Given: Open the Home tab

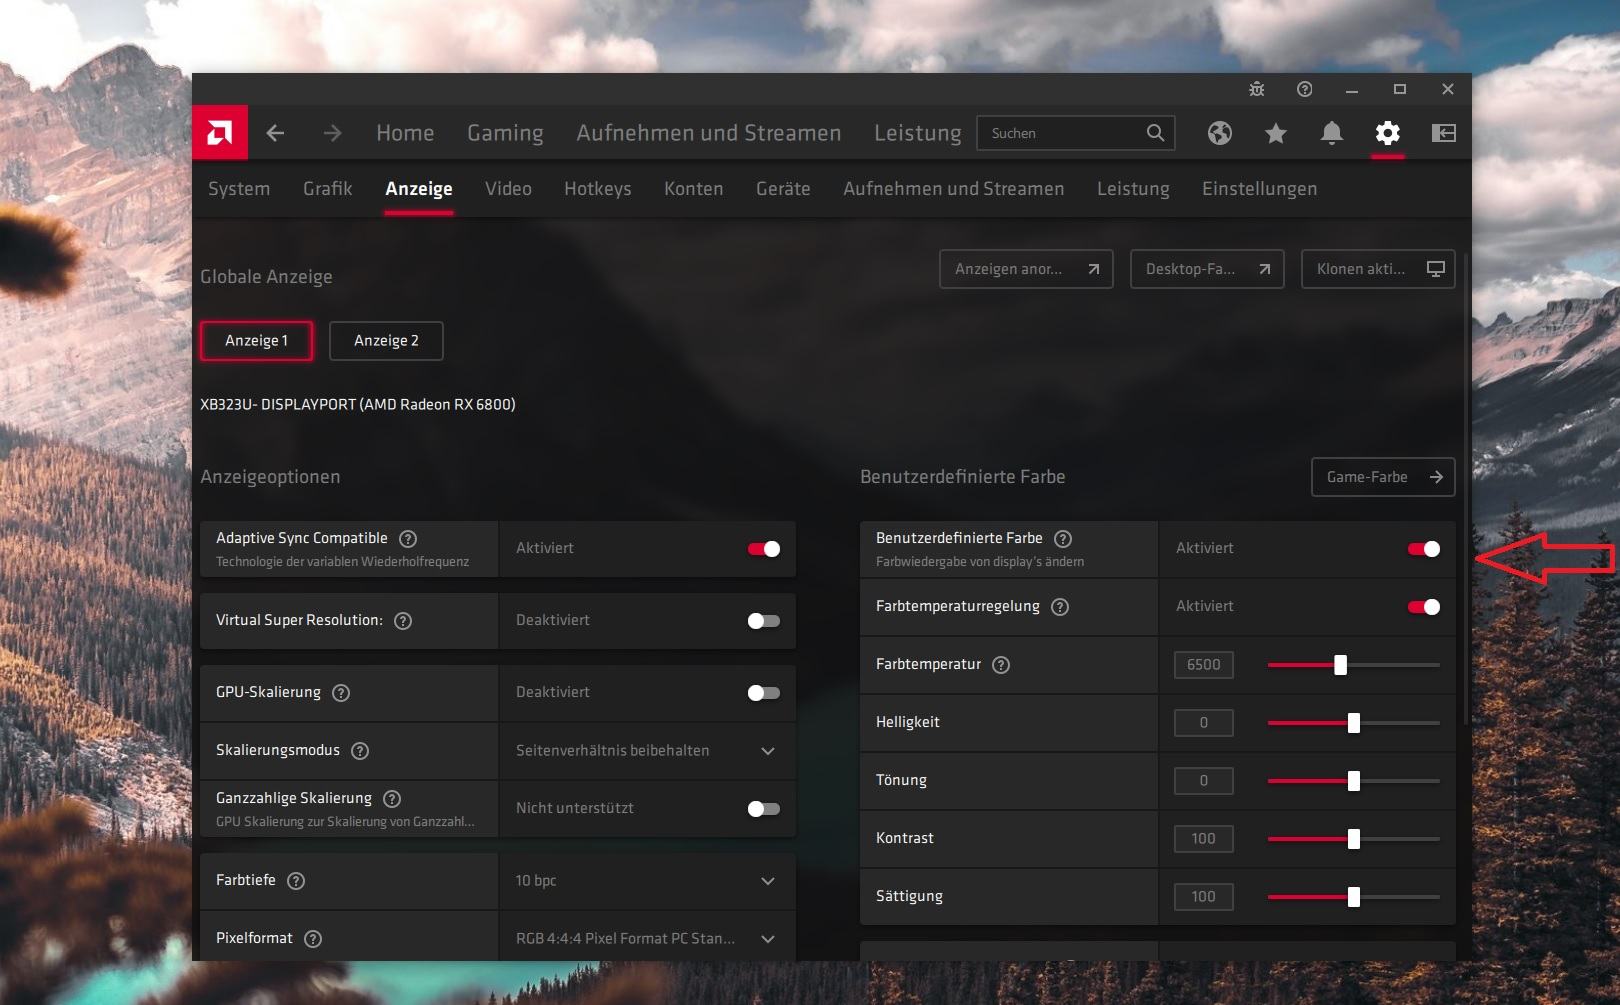Looking at the screenshot, I should (x=405, y=133).
